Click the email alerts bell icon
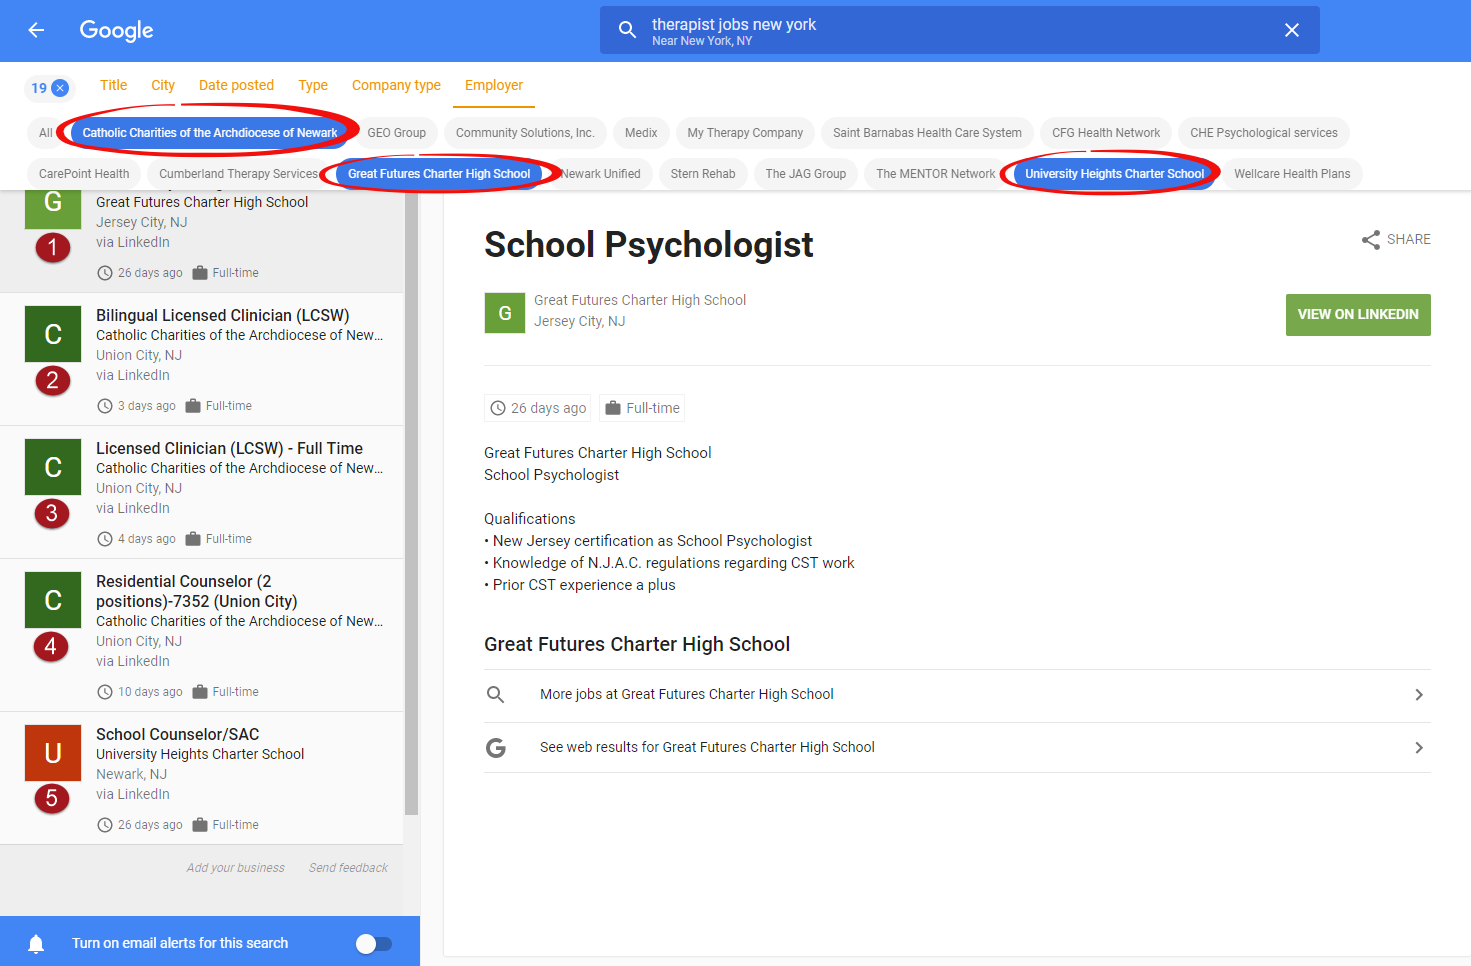This screenshot has width=1471, height=966. pos(36,943)
